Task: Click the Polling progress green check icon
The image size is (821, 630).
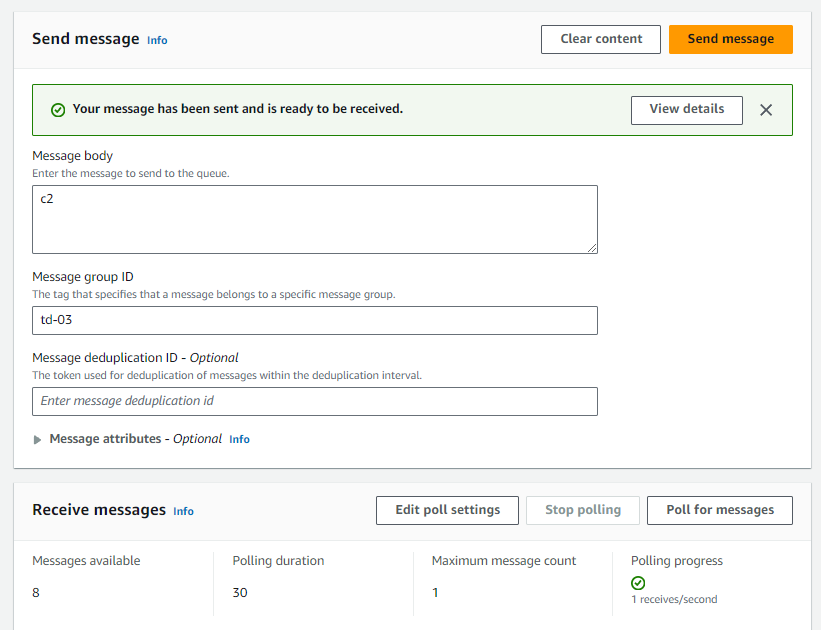Action: tap(638, 583)
